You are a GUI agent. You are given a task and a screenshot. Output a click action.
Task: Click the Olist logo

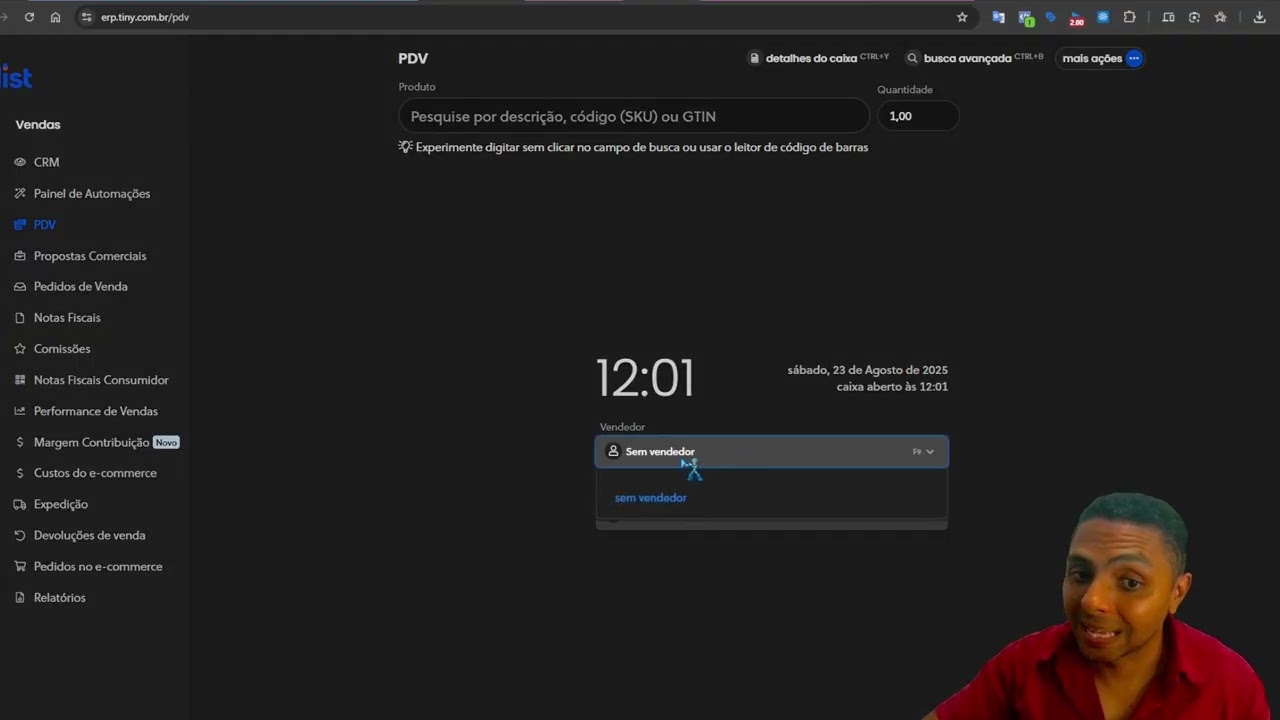[x=16, y=77]
